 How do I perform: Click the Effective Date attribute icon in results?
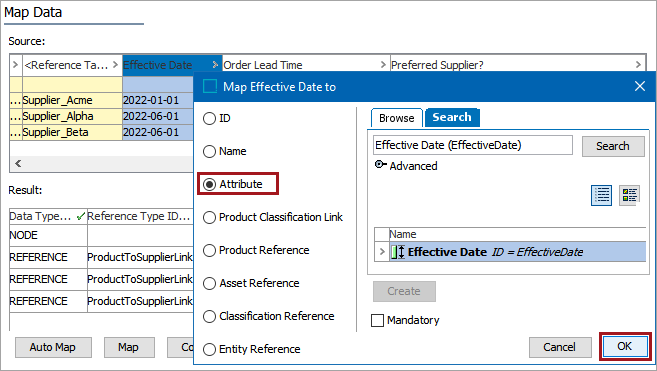point(398,252)
